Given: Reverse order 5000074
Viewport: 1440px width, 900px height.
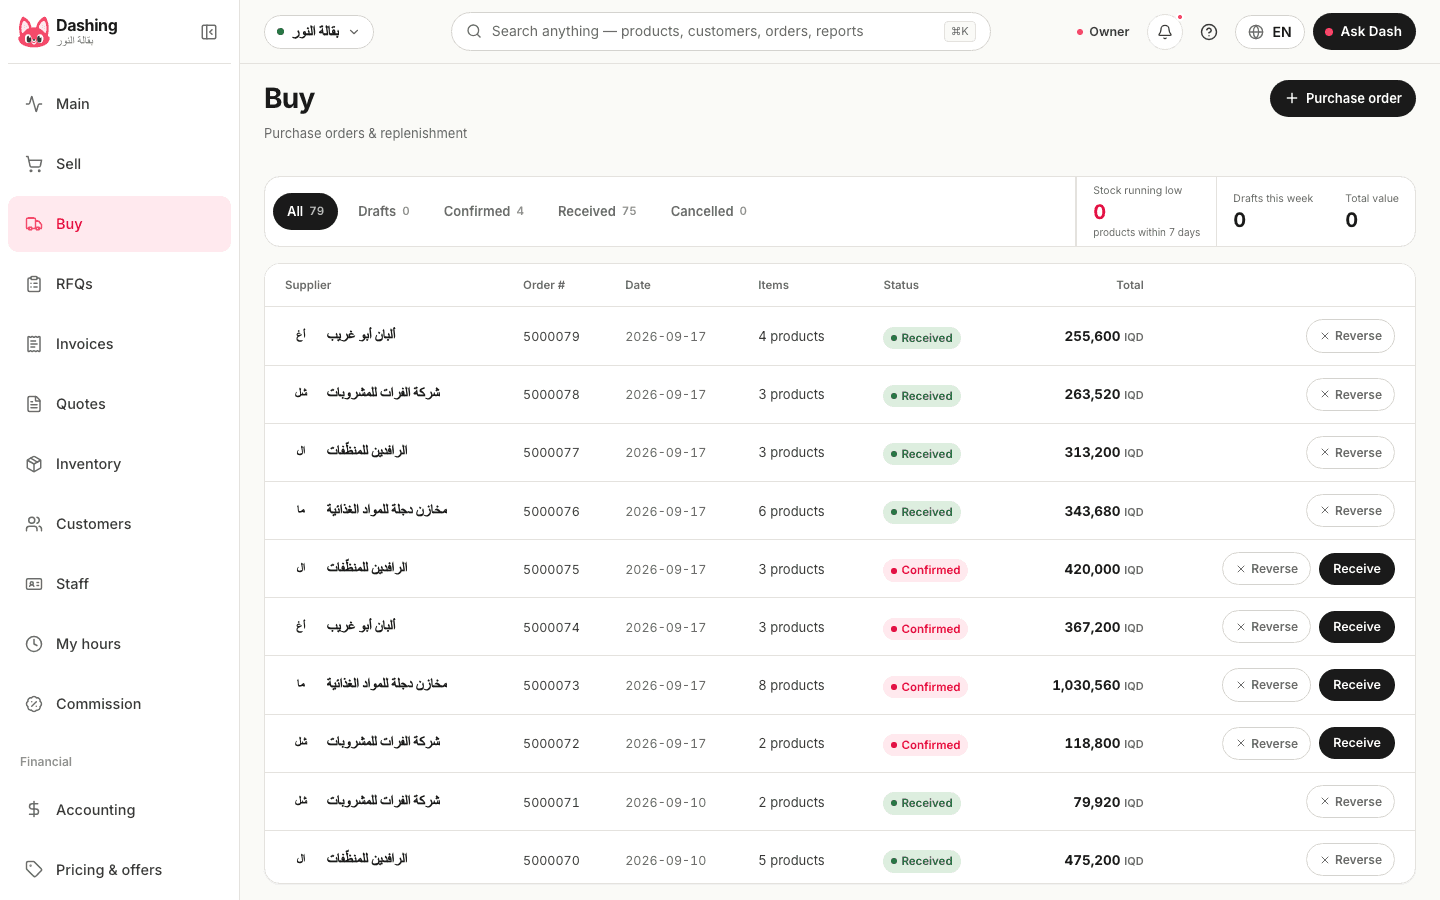Looking at the screenshot, I should 1266,627.
